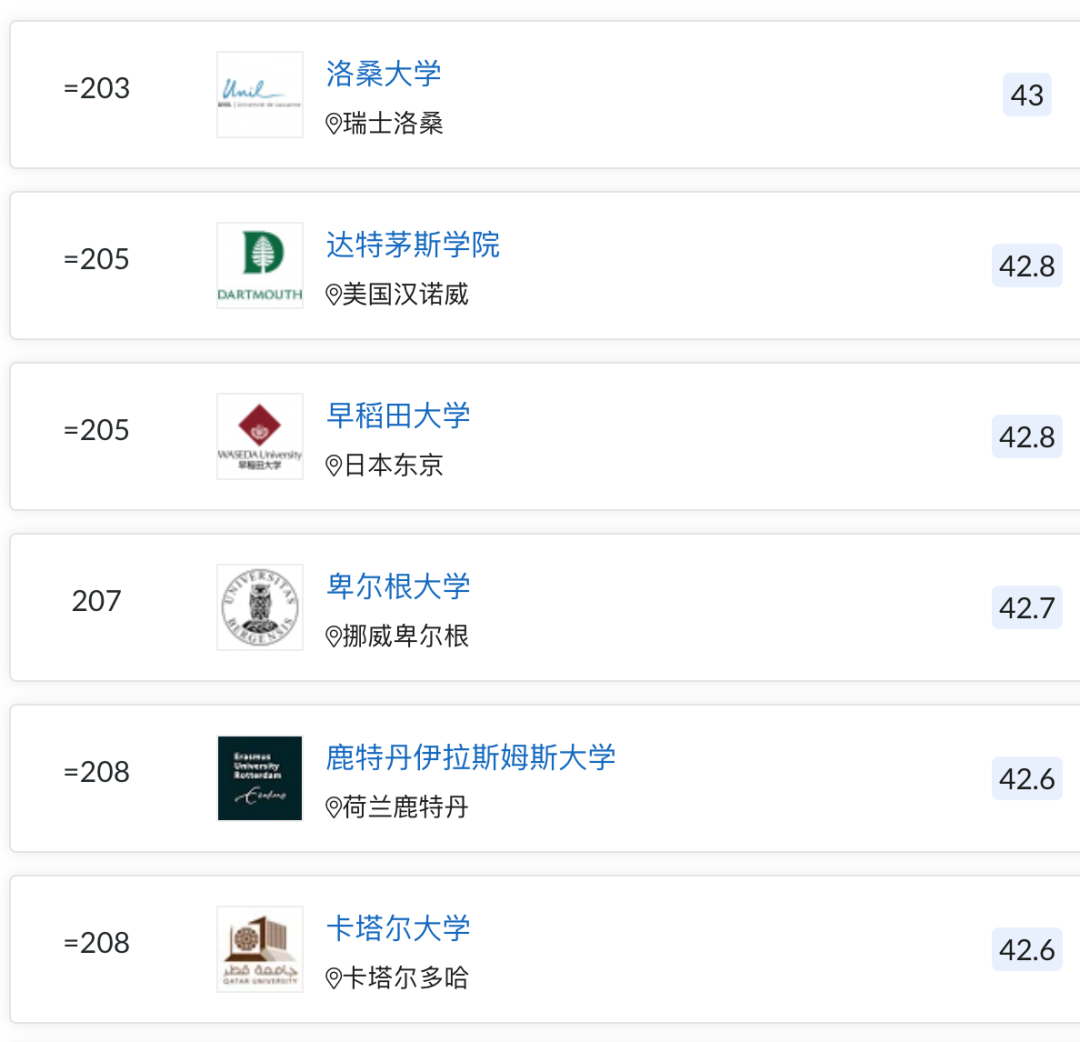Click the Waseda University logo
The height and width of the screenshot is (1042, 1080).
click(x=260, y=436)
